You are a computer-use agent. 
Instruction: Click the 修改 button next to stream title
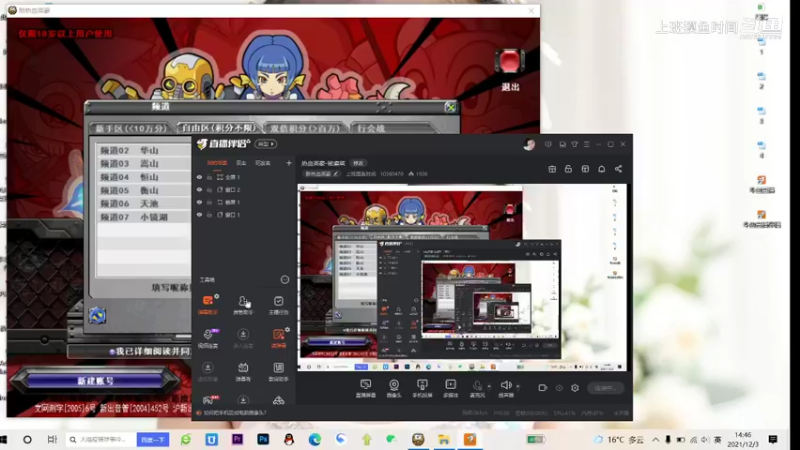tap(358, 163)
